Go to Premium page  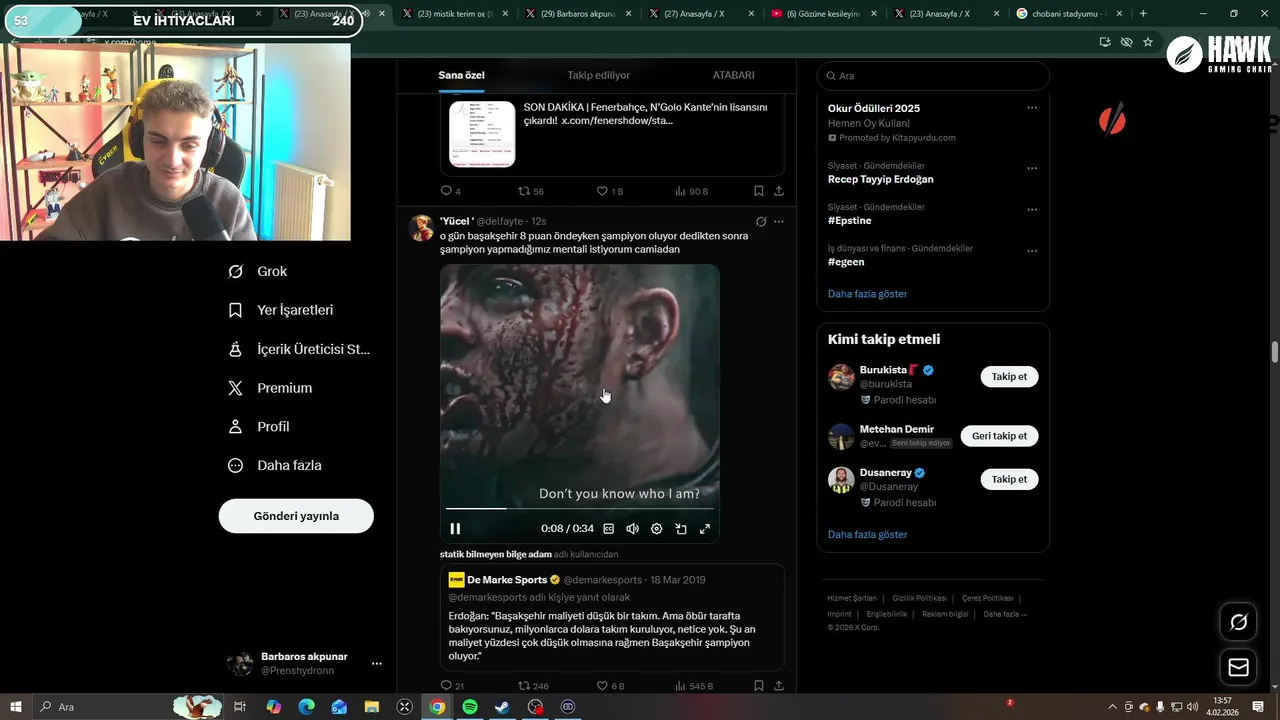(x=270, y=388)
